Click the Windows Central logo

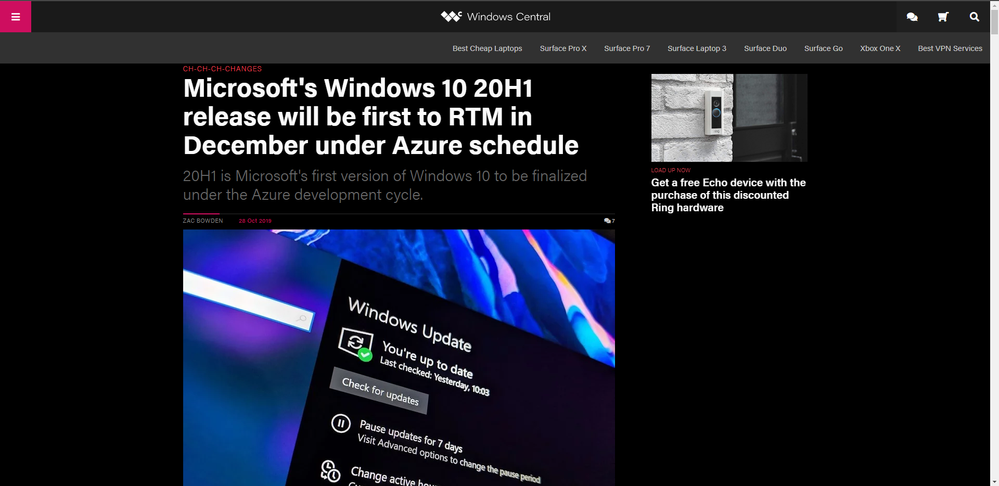click(496, 17)
